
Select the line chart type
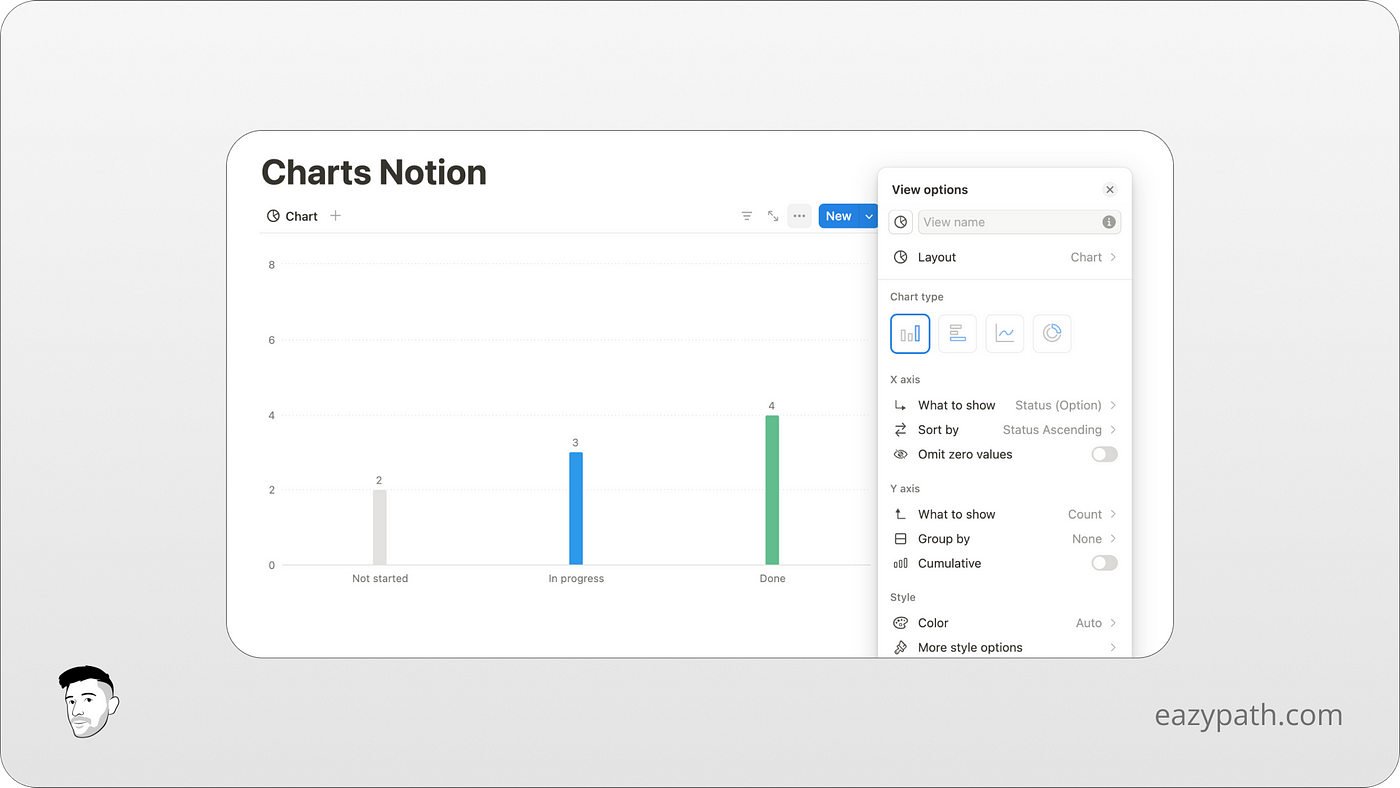(1004, 333)
